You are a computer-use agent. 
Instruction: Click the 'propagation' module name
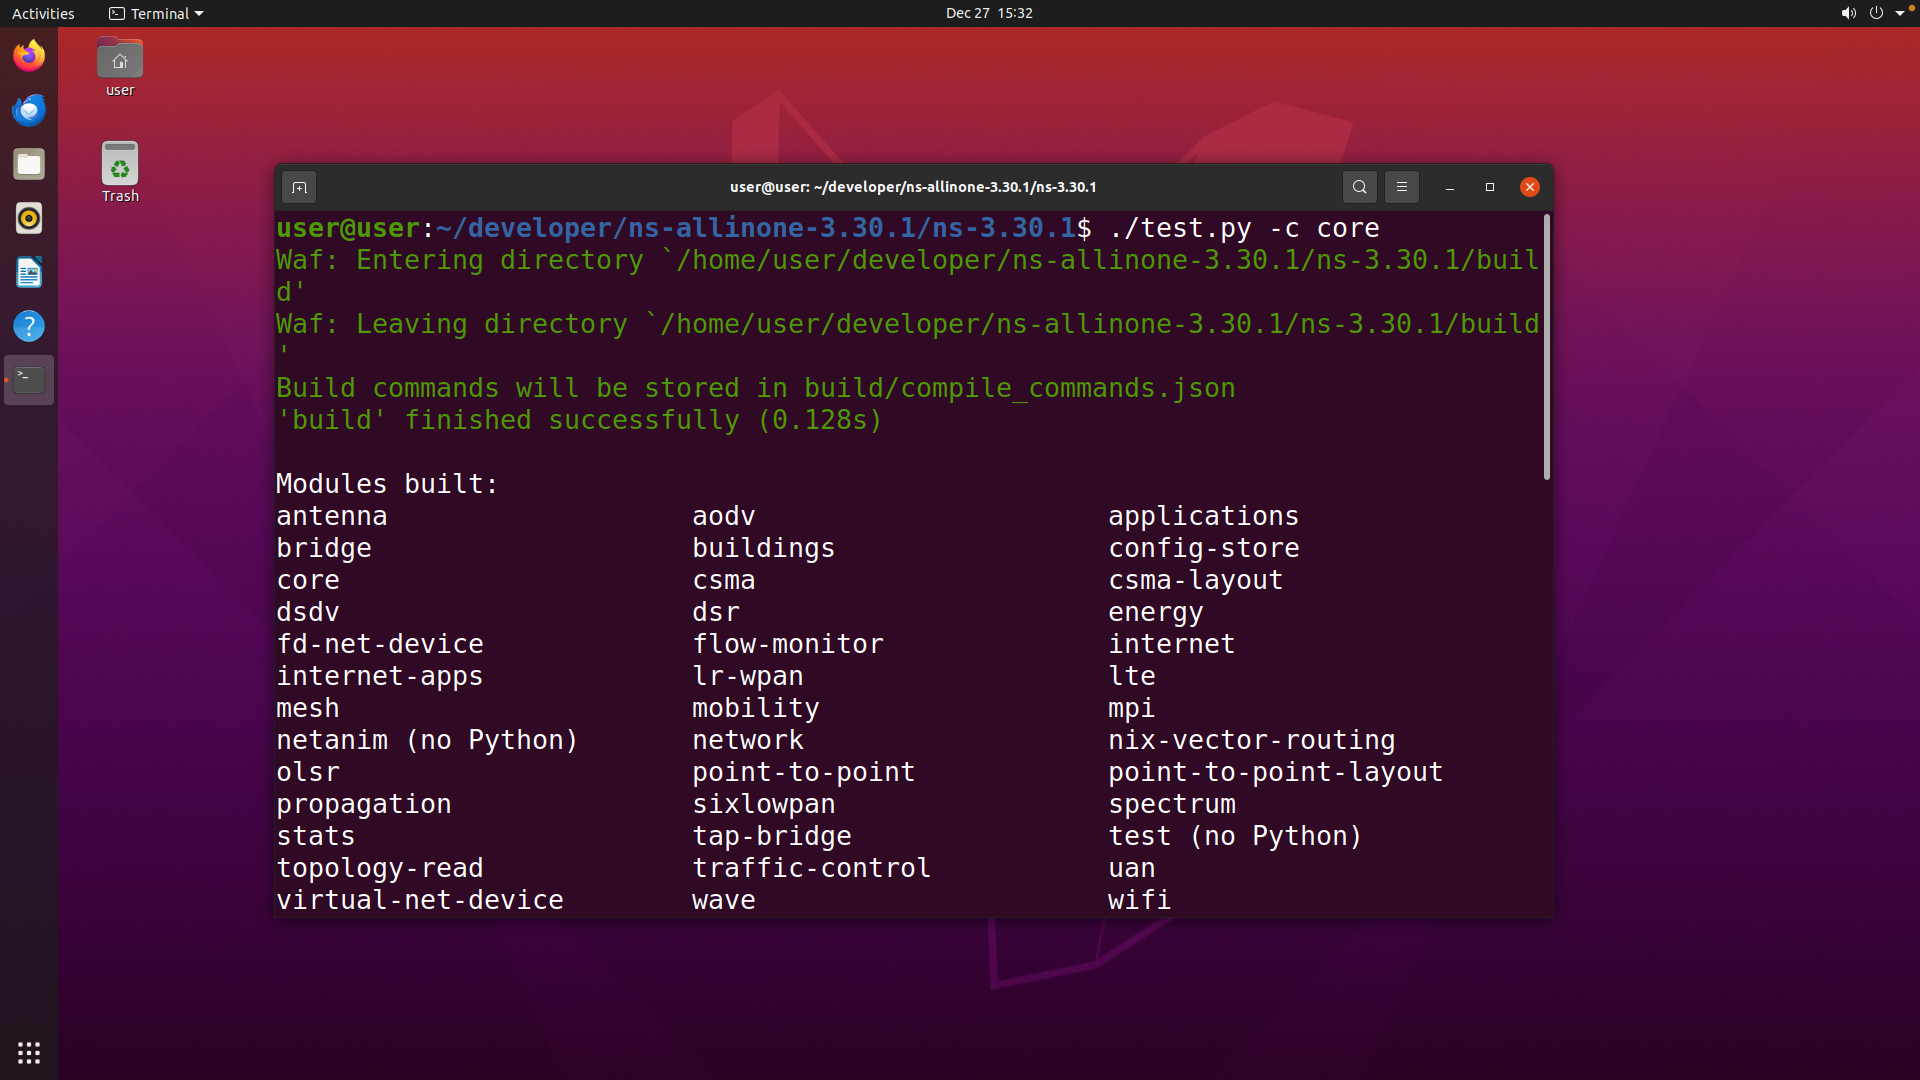pos(364,804)
